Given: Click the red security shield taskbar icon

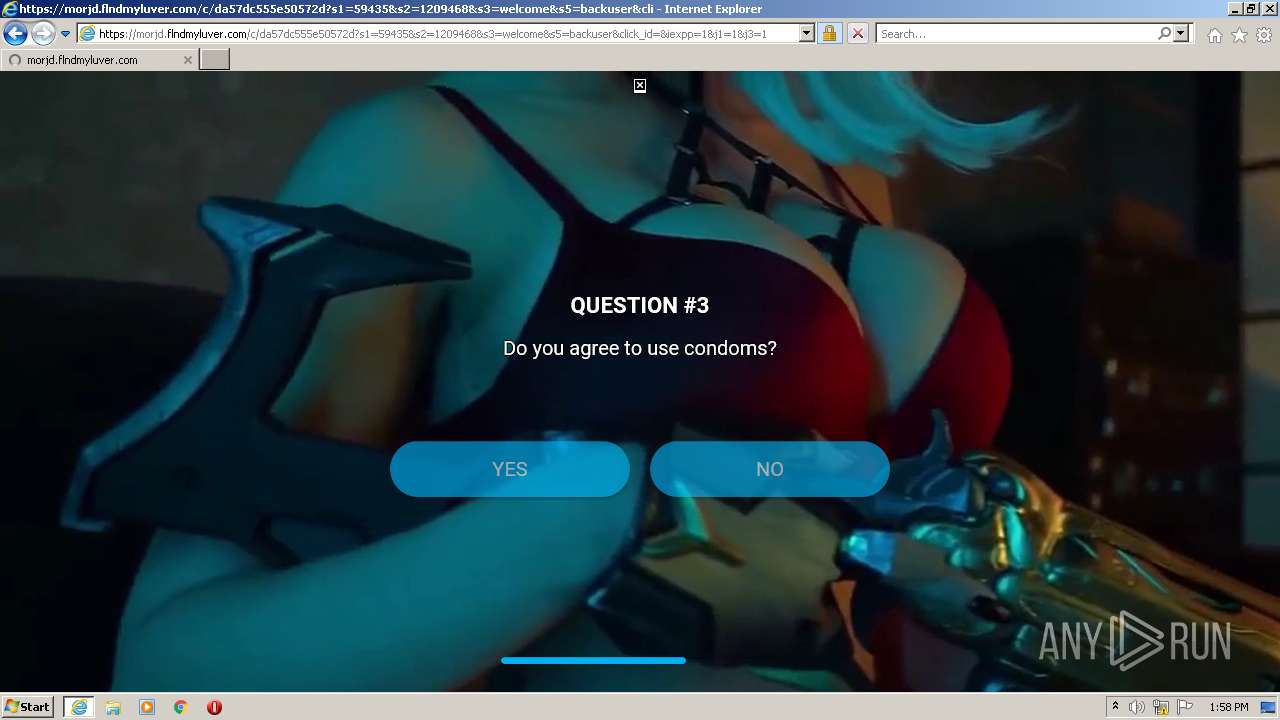Looking at the screenshot, I should coord(214,707).
